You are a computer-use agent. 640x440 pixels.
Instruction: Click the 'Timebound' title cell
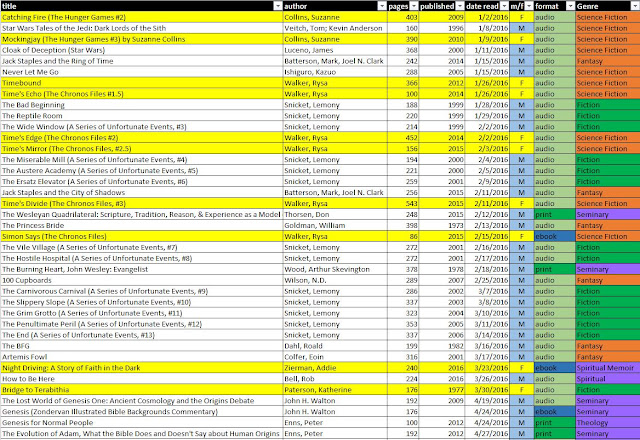pyautogui.click(x=142, y=83)
